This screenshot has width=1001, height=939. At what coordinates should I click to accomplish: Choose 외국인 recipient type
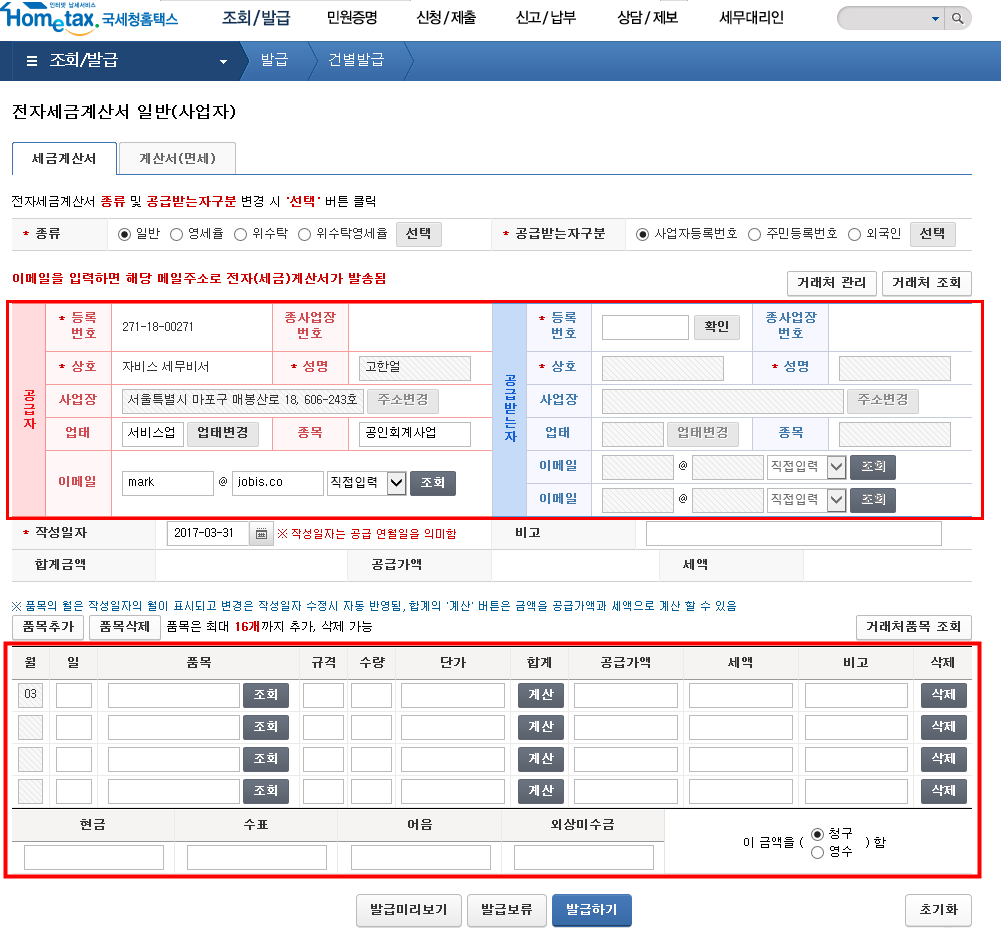[x=854, y=234]
